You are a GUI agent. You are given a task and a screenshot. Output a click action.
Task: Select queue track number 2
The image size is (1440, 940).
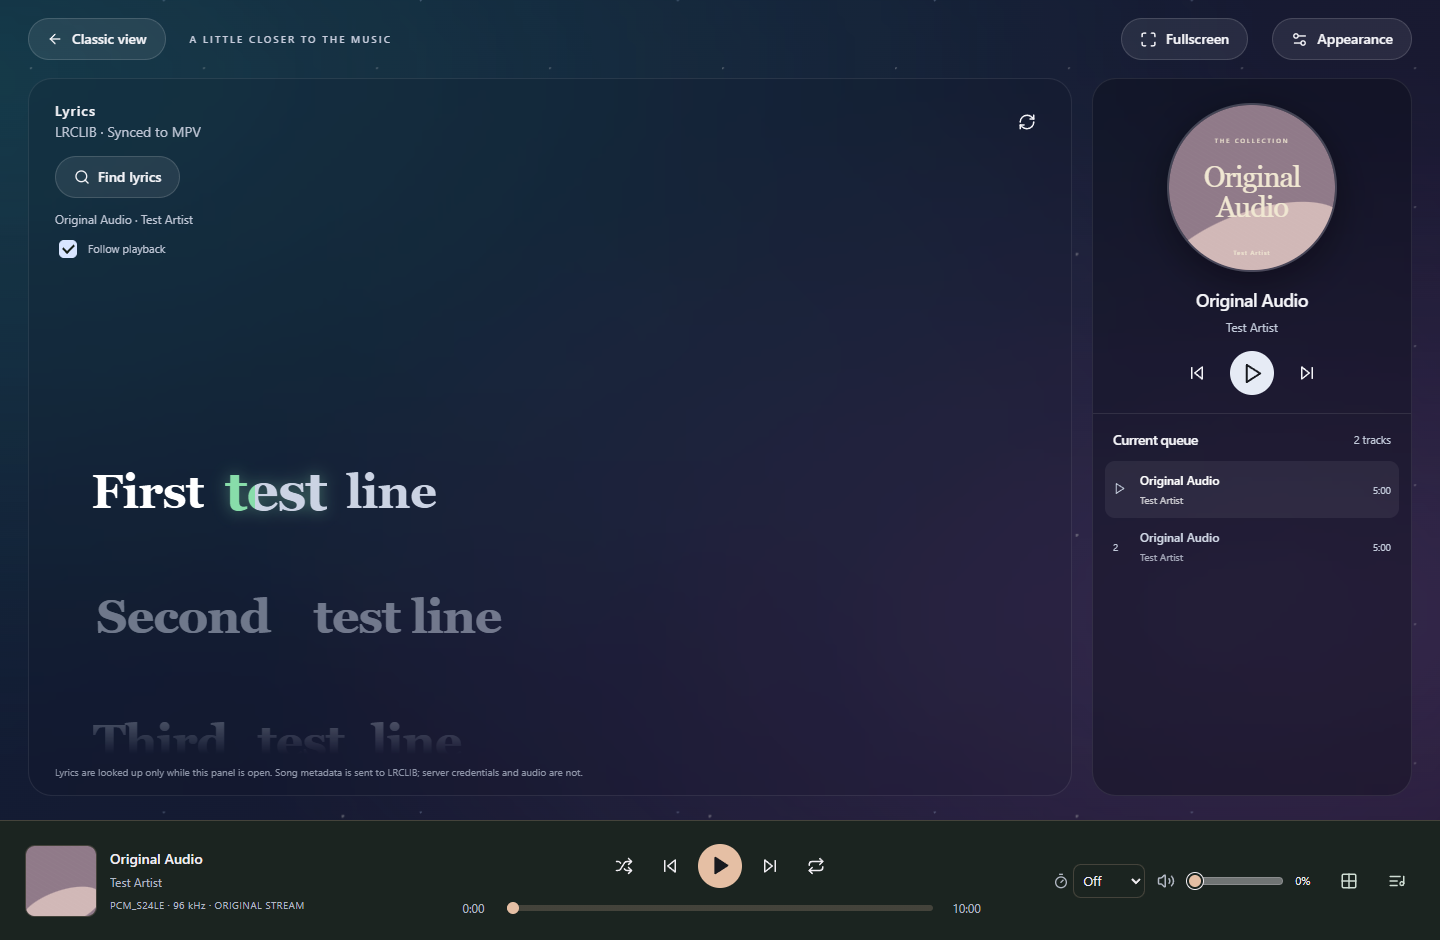coord(1252,547)
